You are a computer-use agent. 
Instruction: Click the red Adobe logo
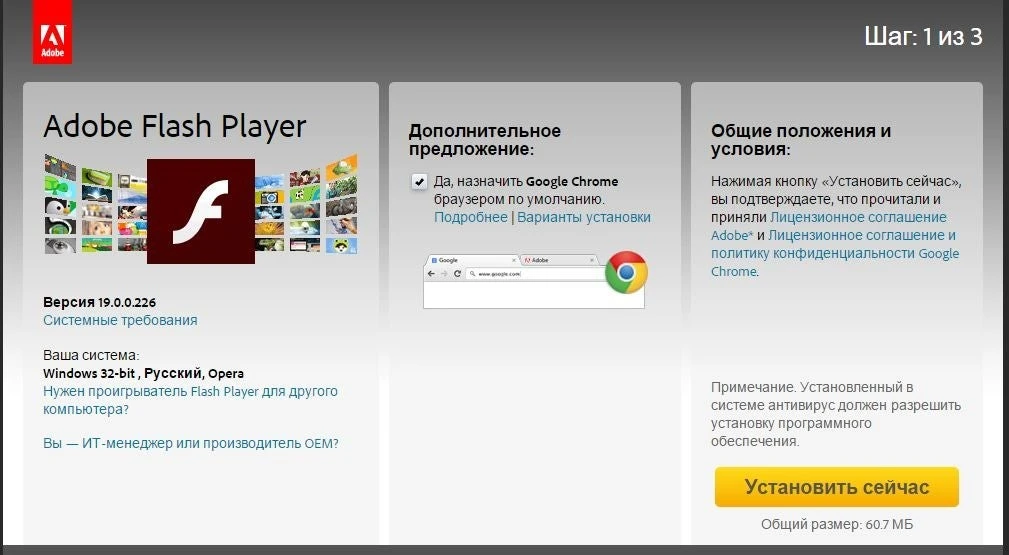tap(52, 32)
